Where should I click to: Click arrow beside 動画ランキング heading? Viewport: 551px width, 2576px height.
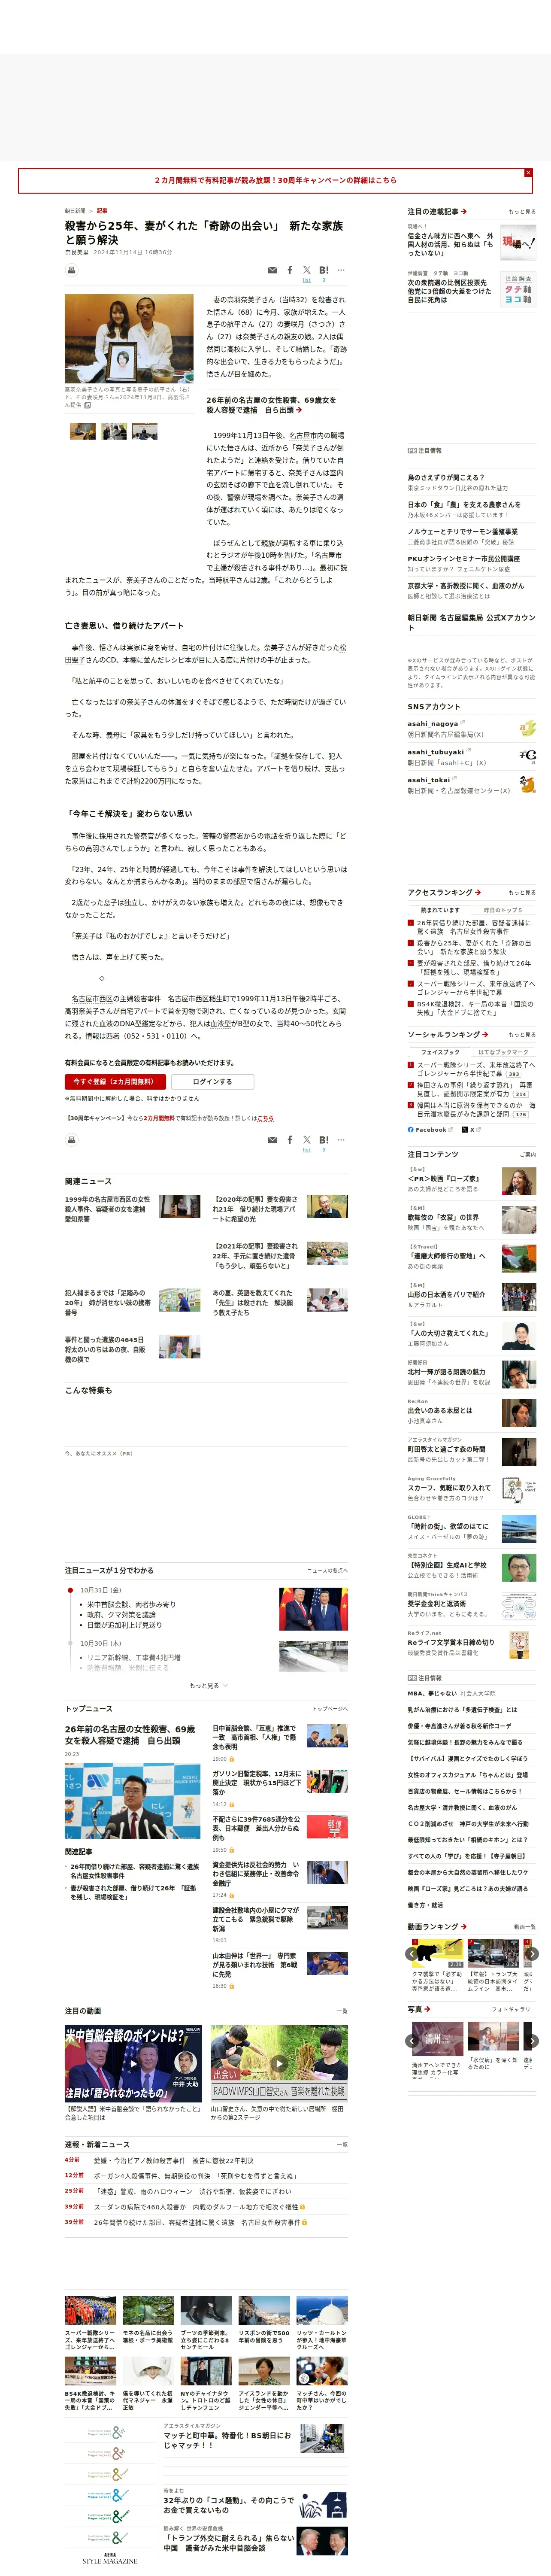click(x=463, y=1926)
